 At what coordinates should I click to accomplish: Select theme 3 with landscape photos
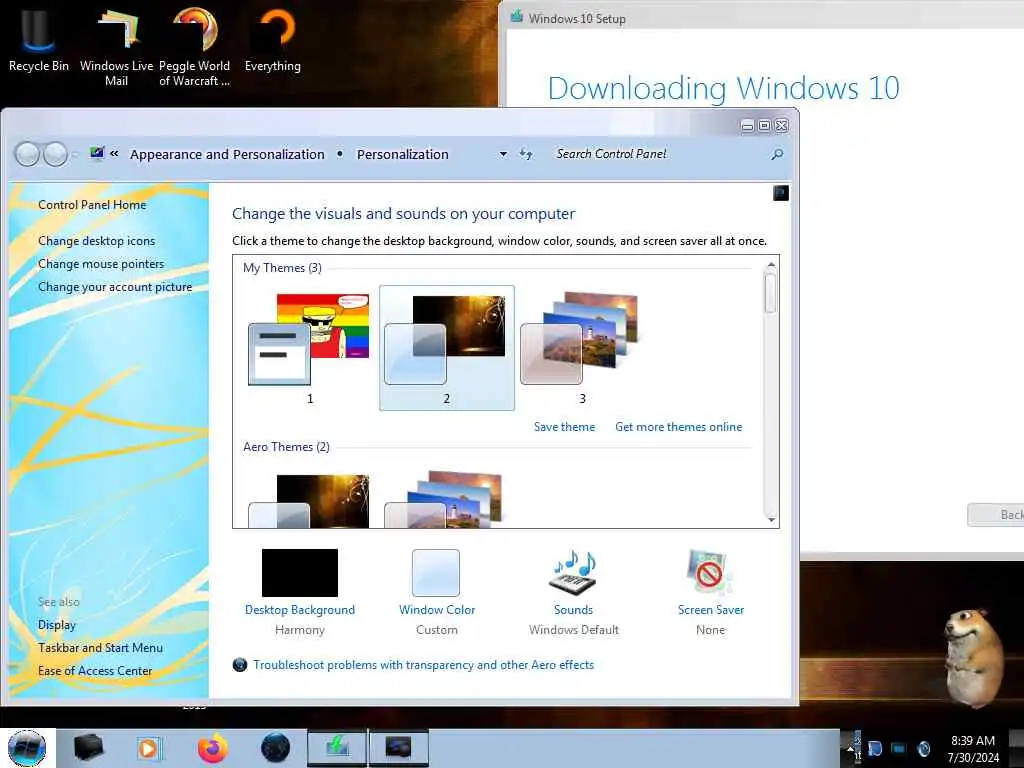[582, 347]
